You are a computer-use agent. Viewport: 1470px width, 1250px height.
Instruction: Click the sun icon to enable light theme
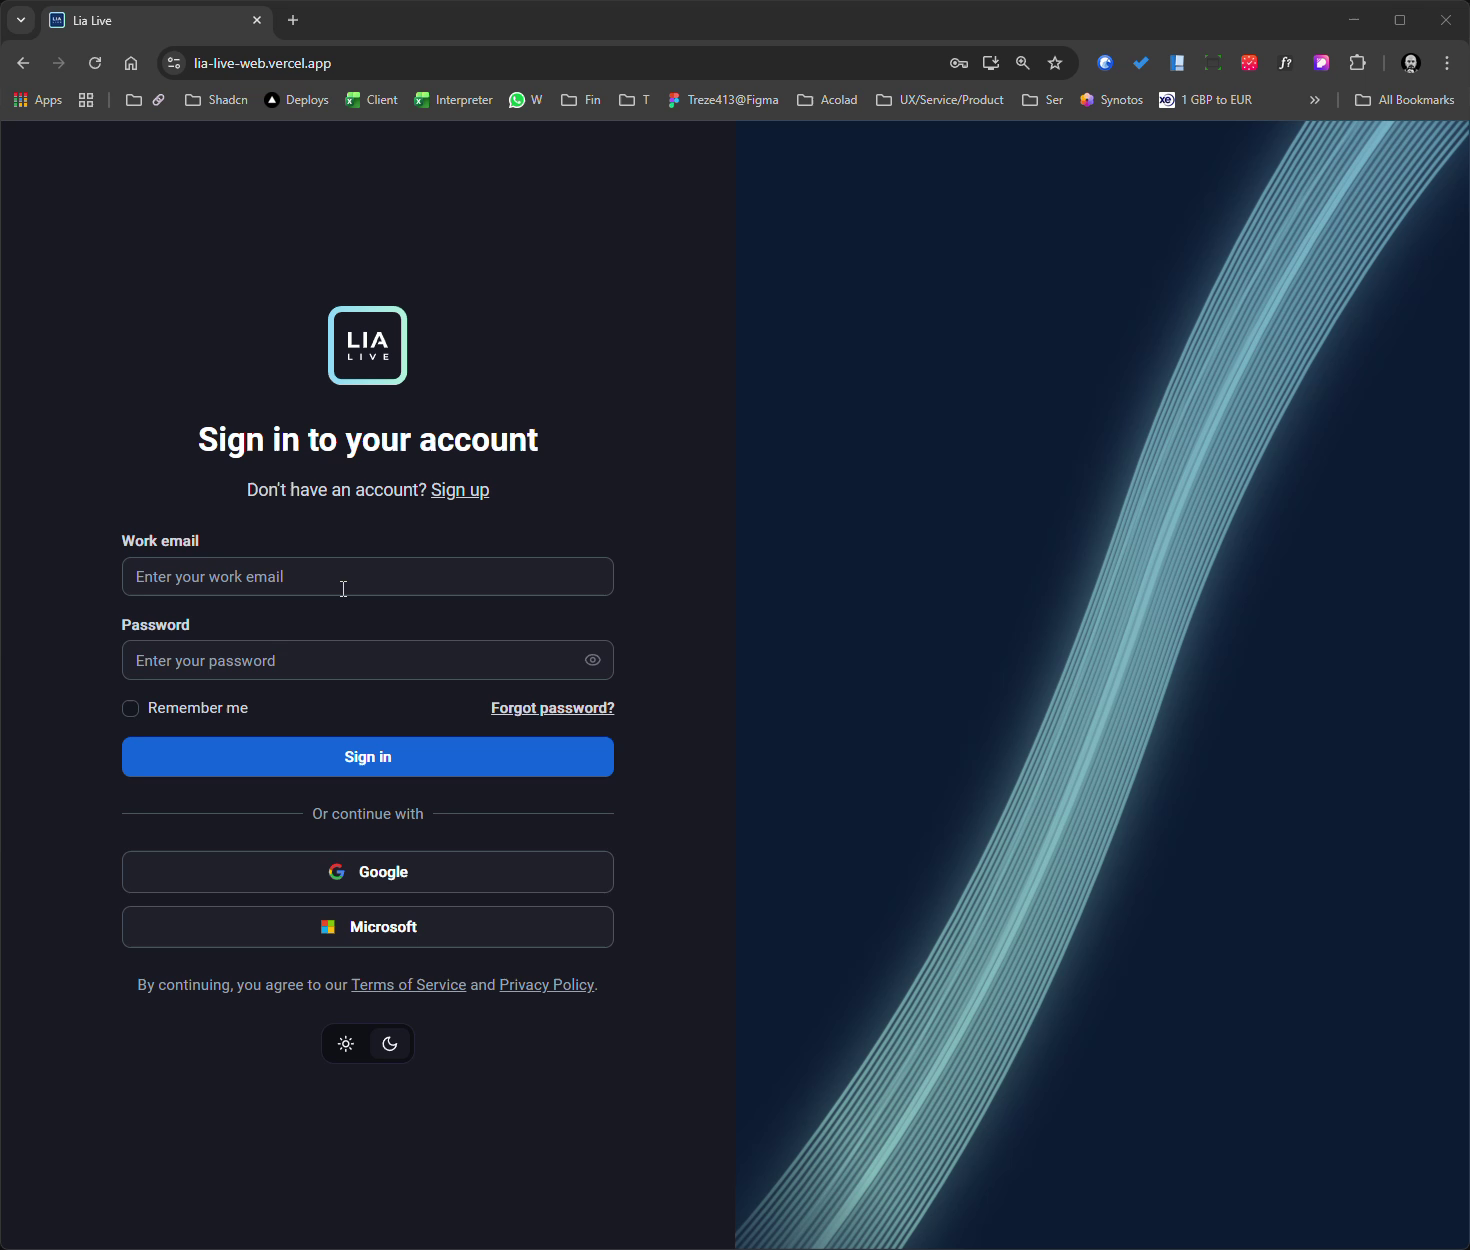pos(345,1043)
